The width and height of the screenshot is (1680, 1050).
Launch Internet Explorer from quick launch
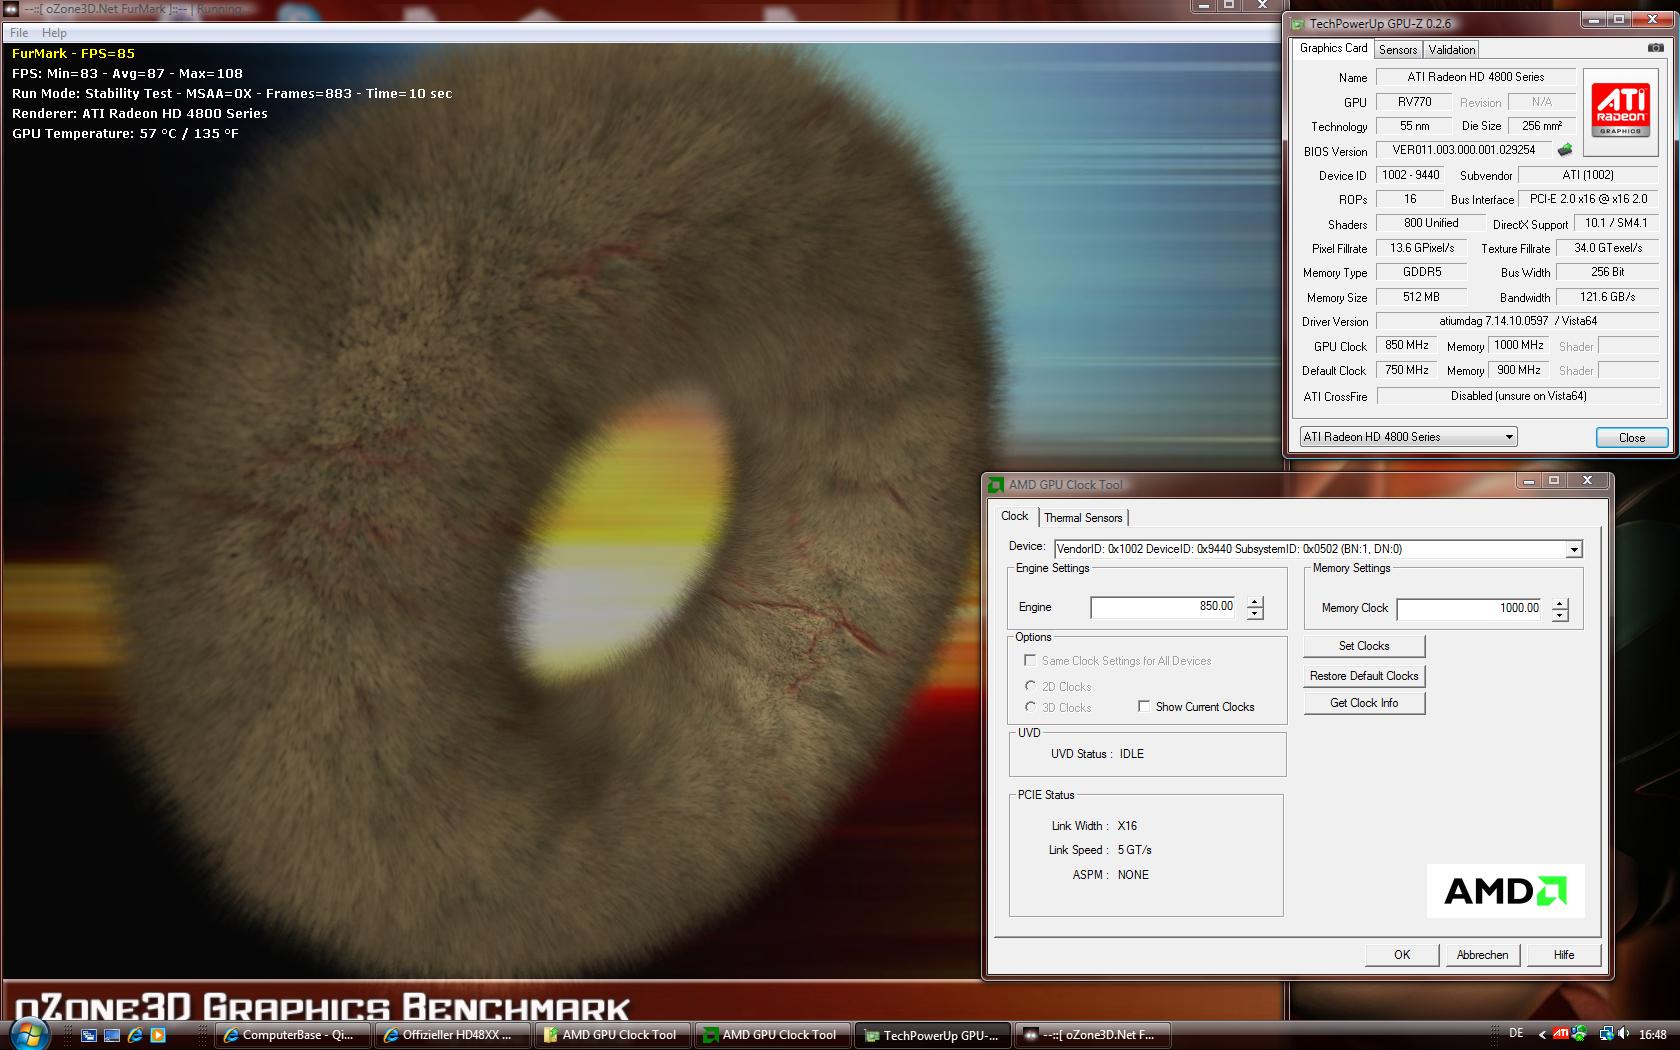click(x=135, y=1035)
